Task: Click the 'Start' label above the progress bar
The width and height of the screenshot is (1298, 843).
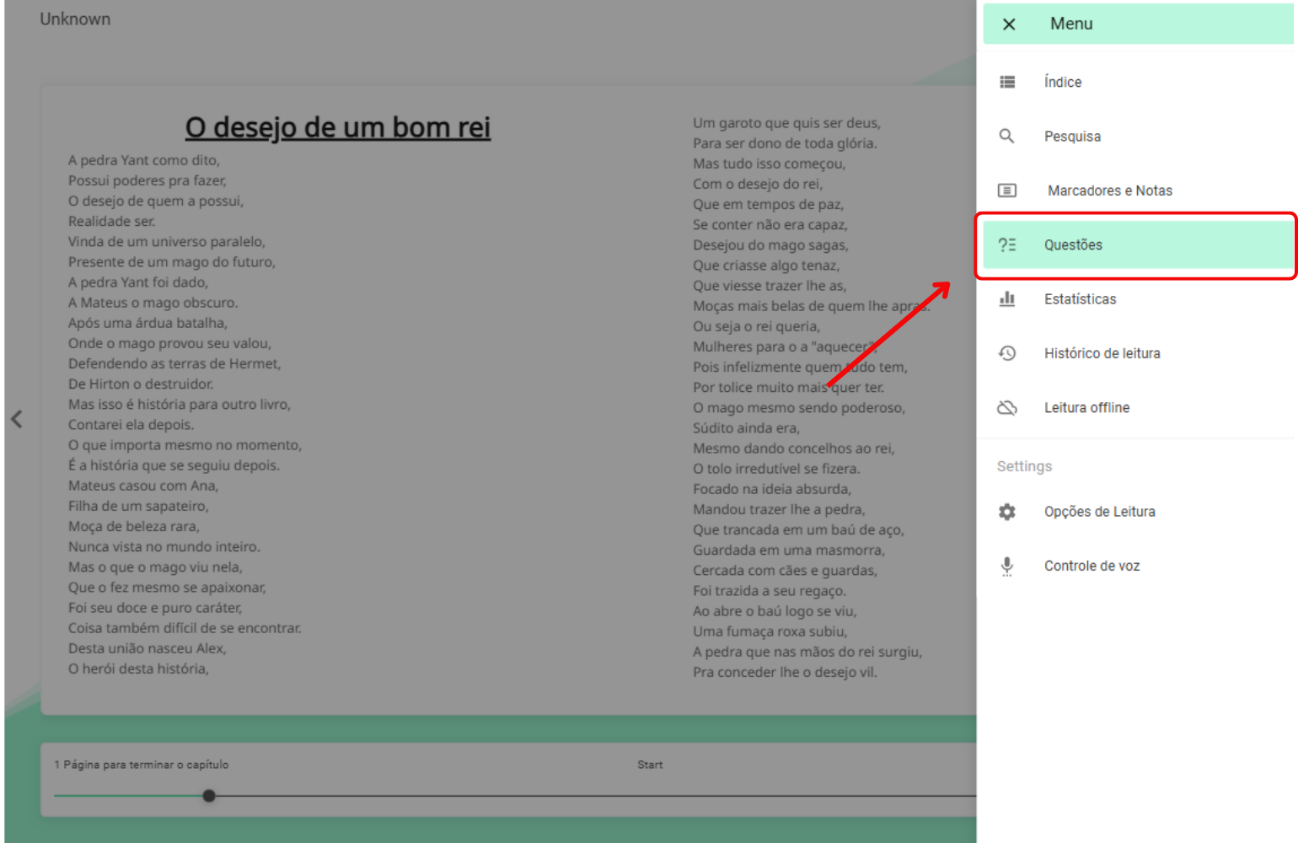Action: coord(650,765)
